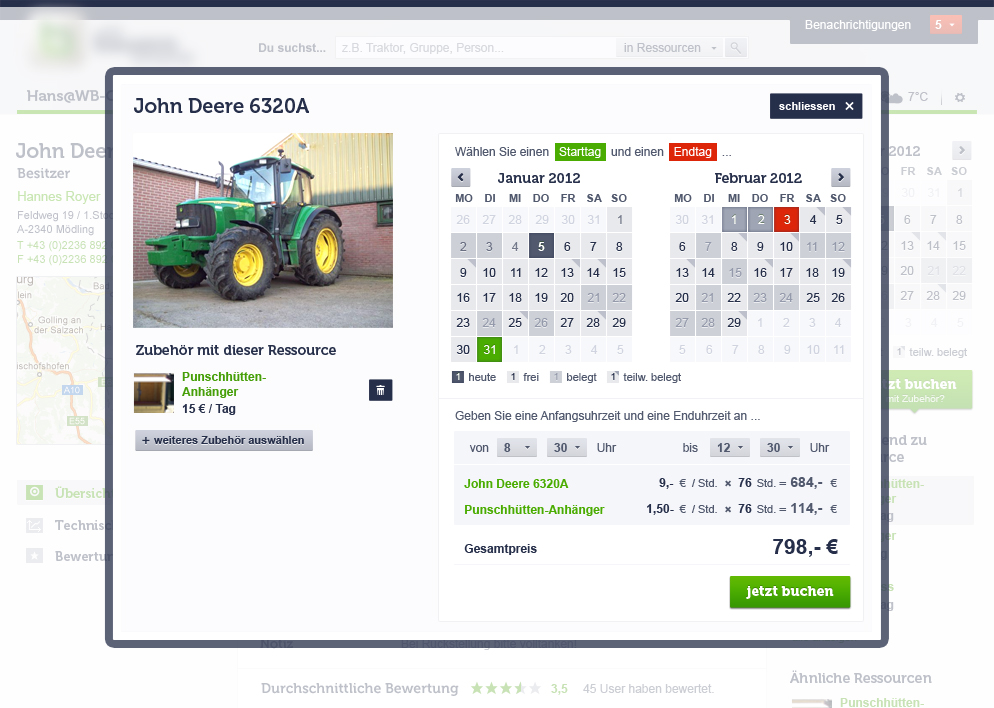The width and height of the screenshot is (994, 708).
Task: Click the John Deere tractor photo
Action: [263, 230]
